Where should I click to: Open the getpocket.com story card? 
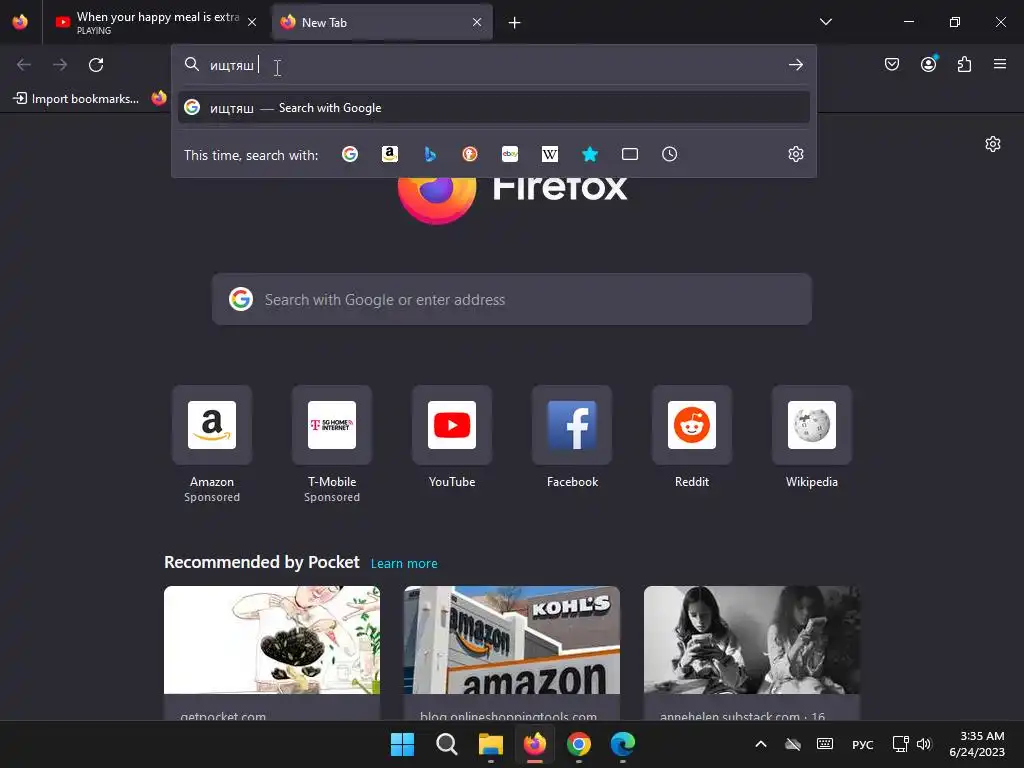point(272,653)
